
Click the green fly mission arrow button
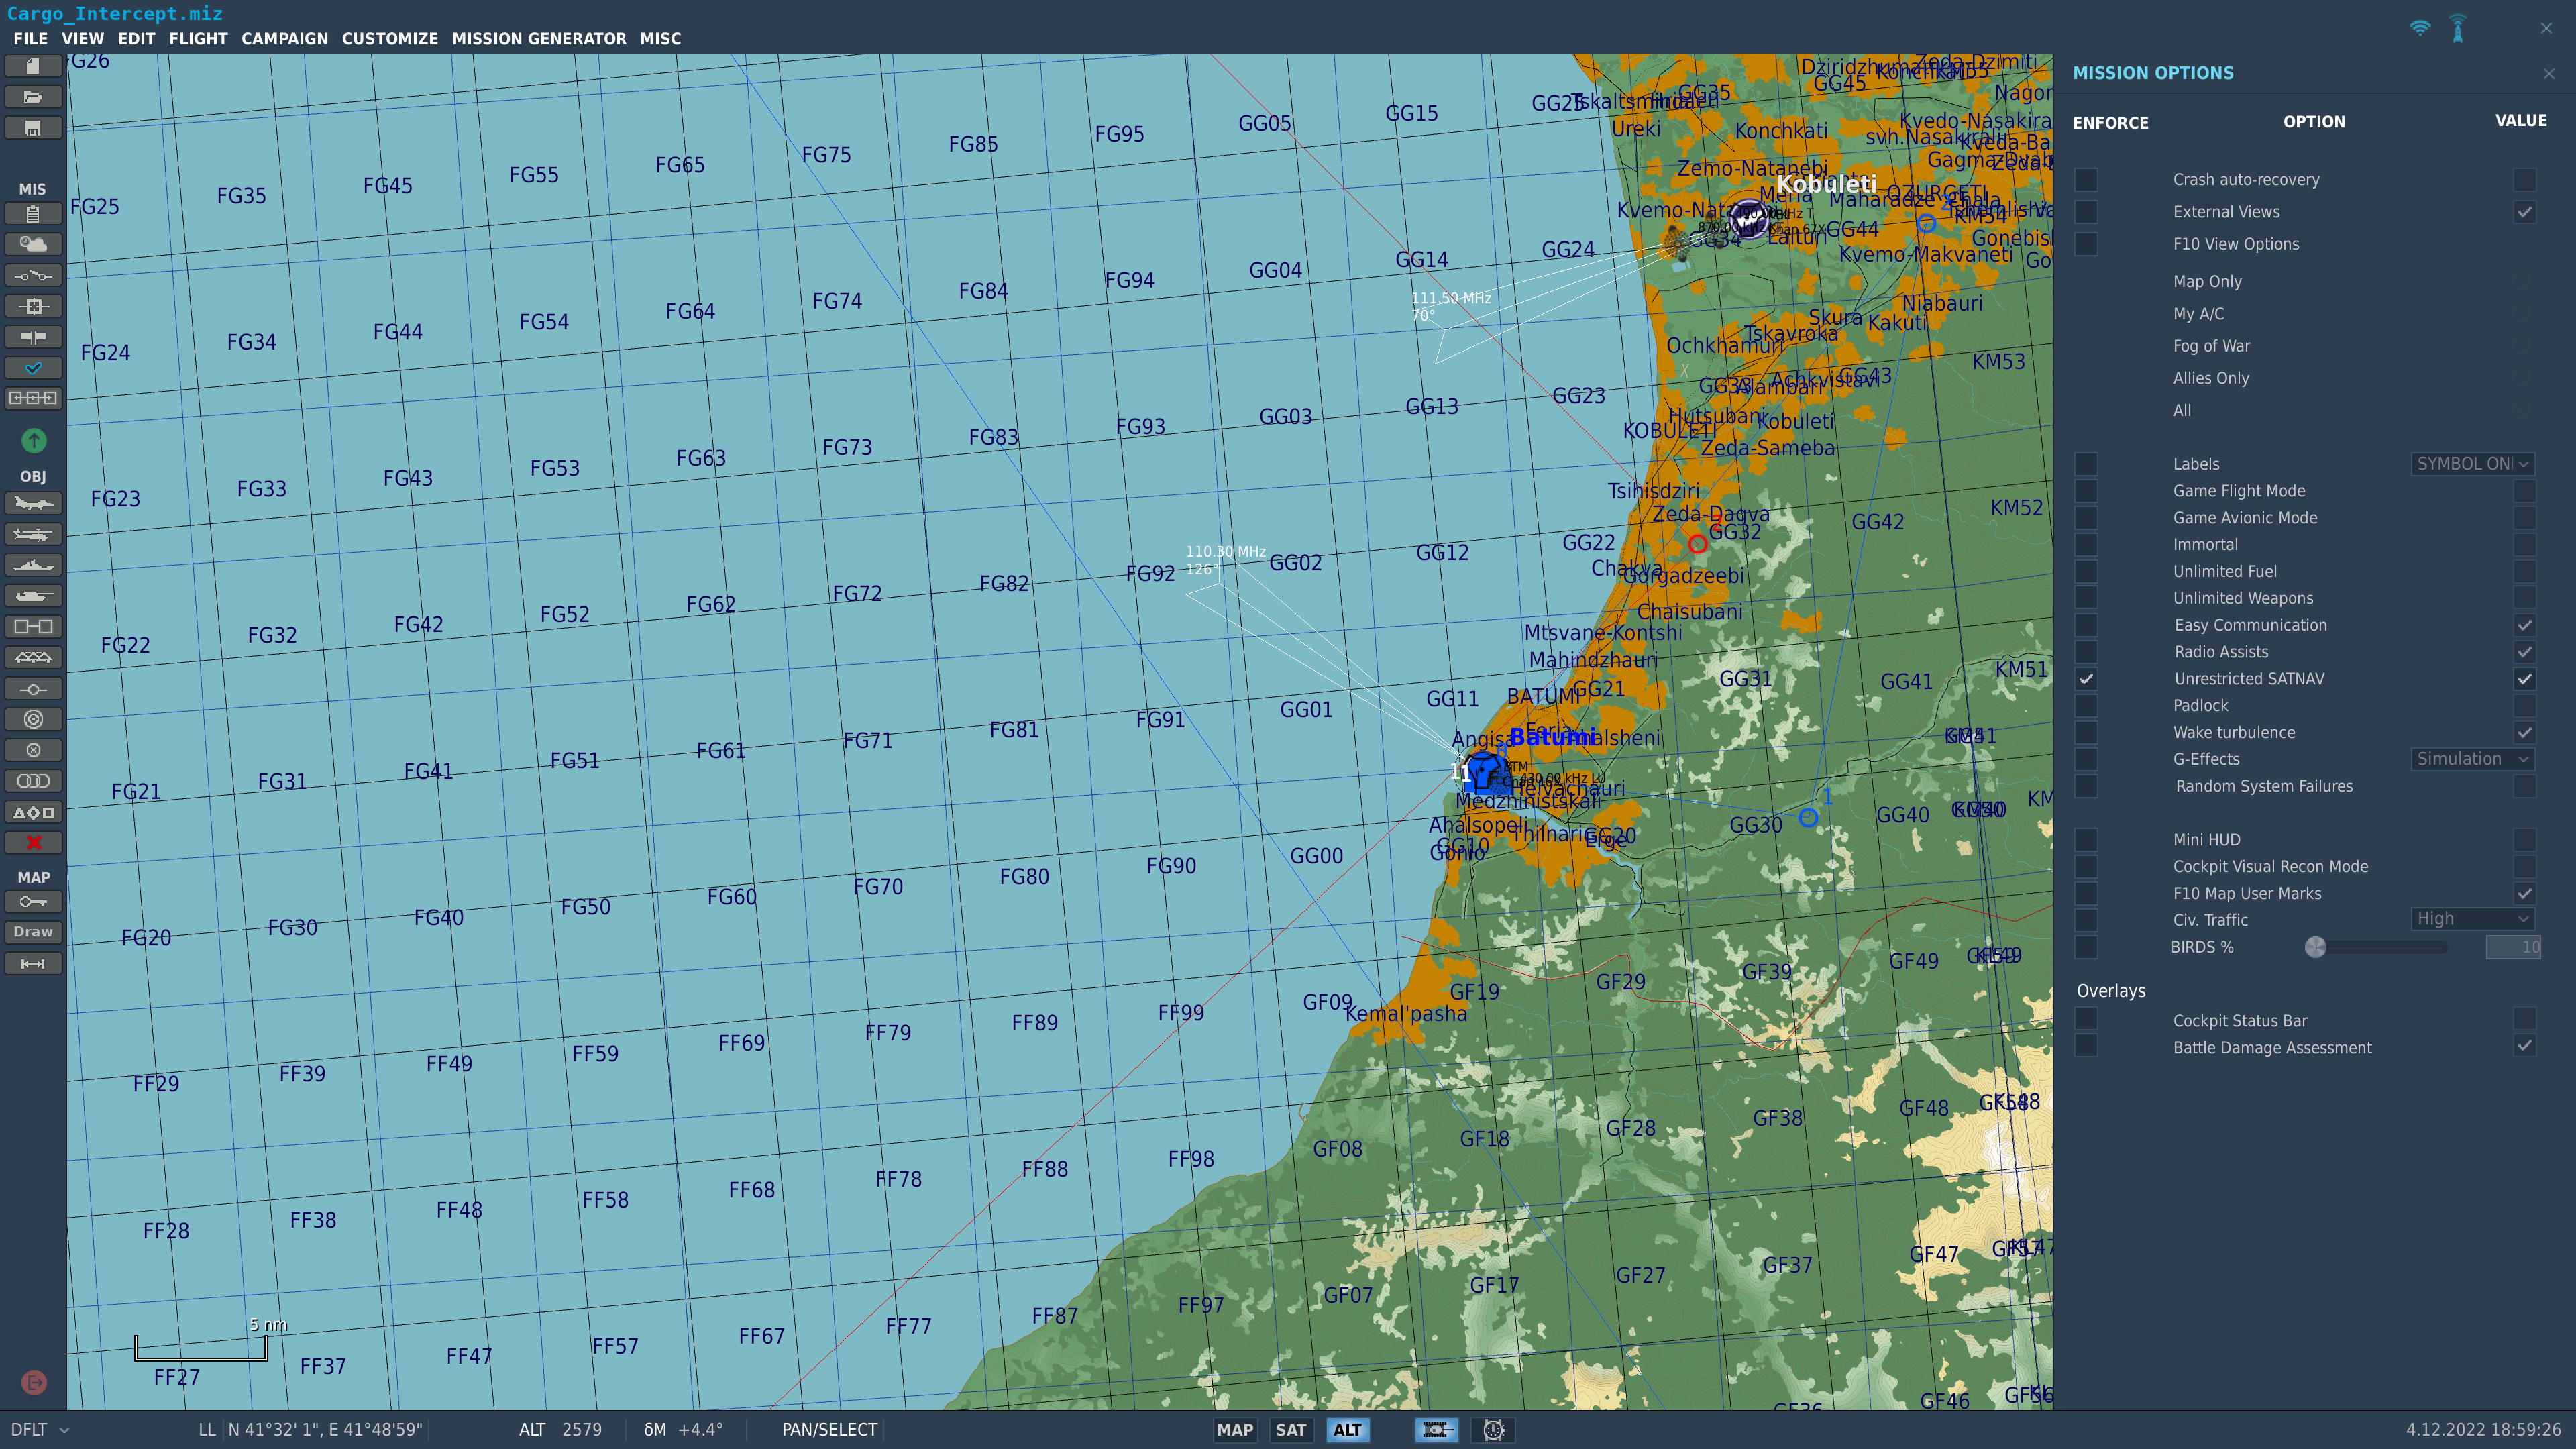(33, 440)
